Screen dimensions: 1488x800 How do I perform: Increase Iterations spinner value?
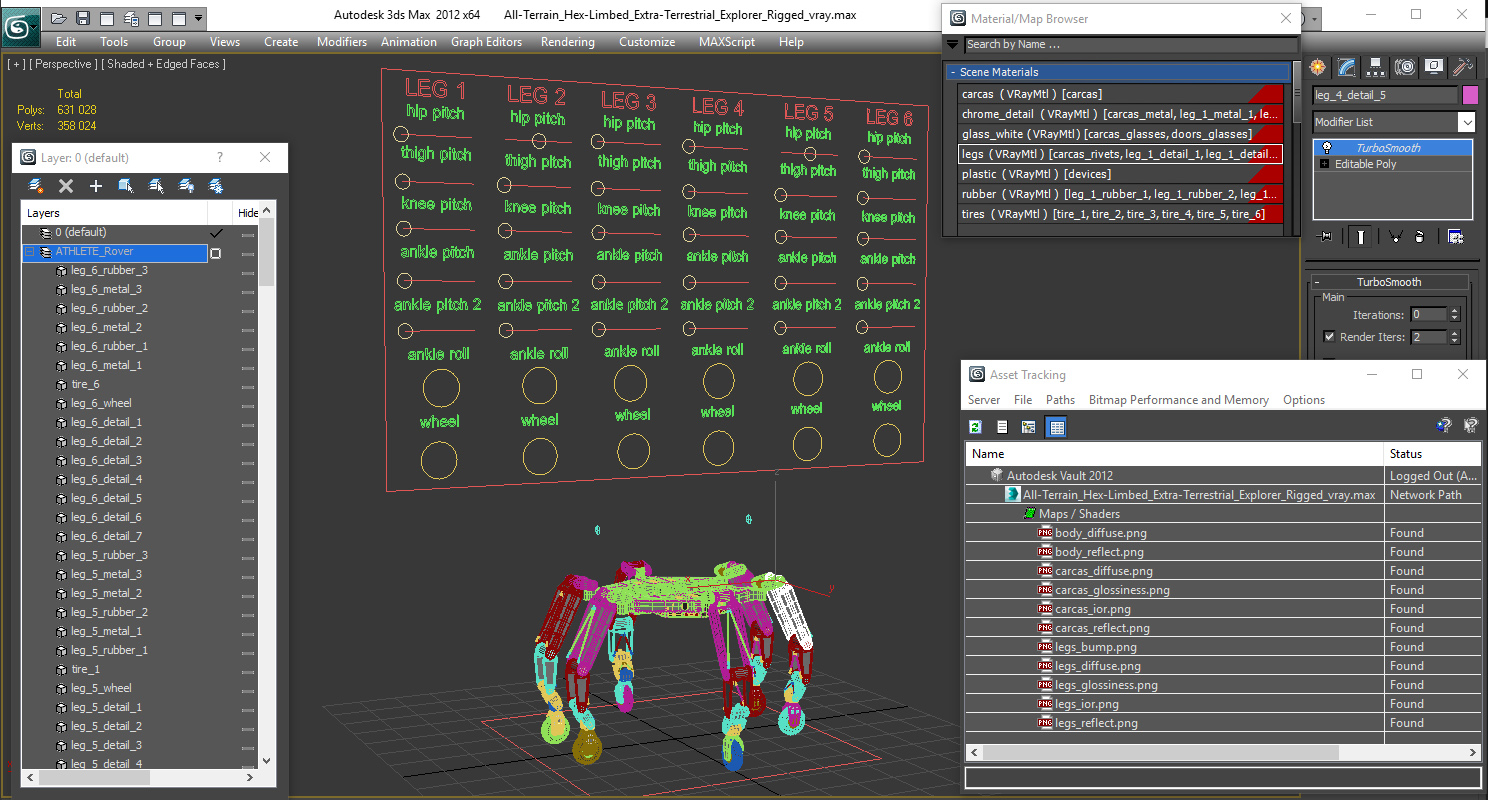pos(1454,311)
